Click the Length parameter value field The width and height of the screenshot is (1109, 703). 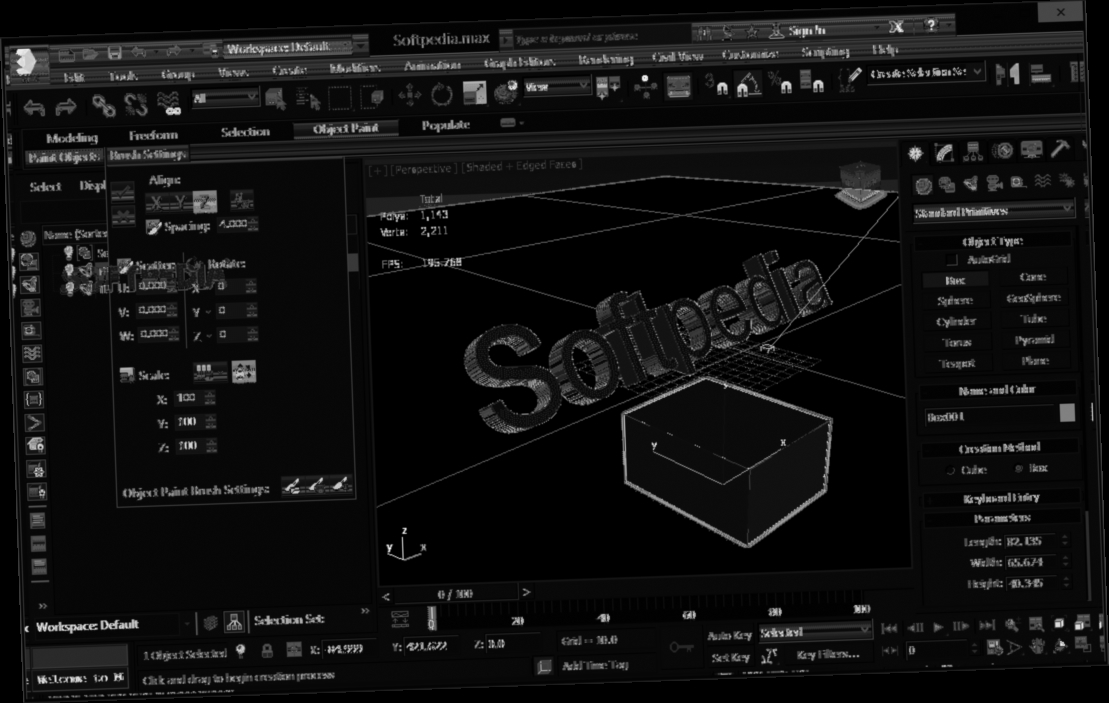(x=1031, y=542)
